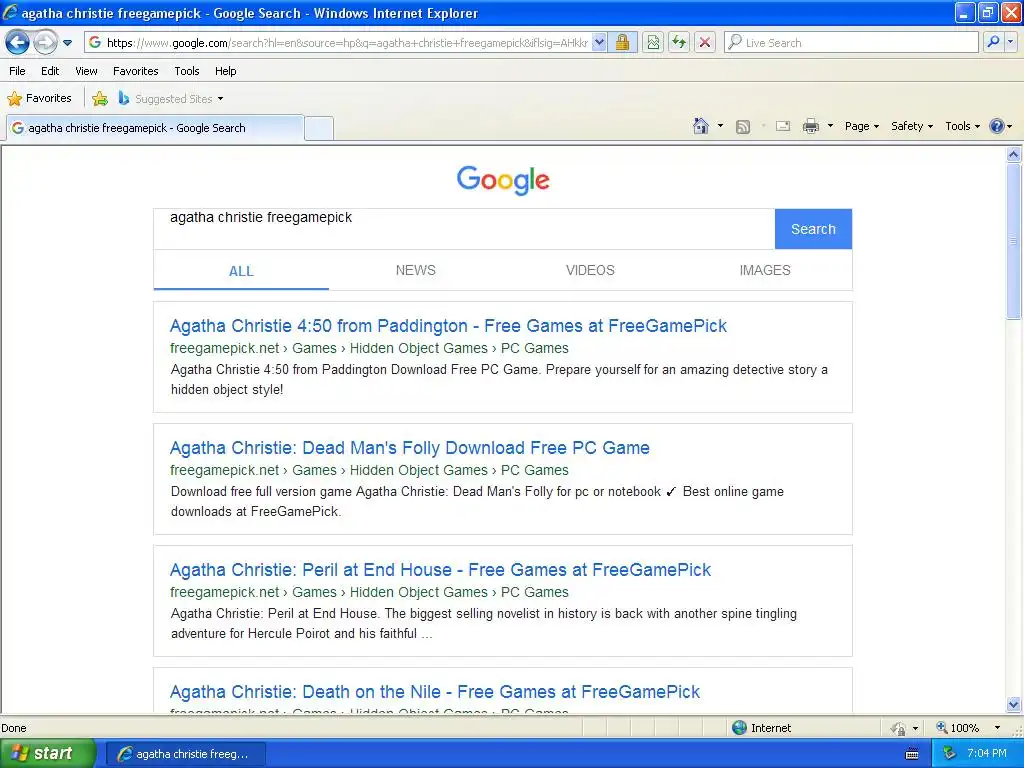Open recent pages dropdown next to Forward

point(67,43)
